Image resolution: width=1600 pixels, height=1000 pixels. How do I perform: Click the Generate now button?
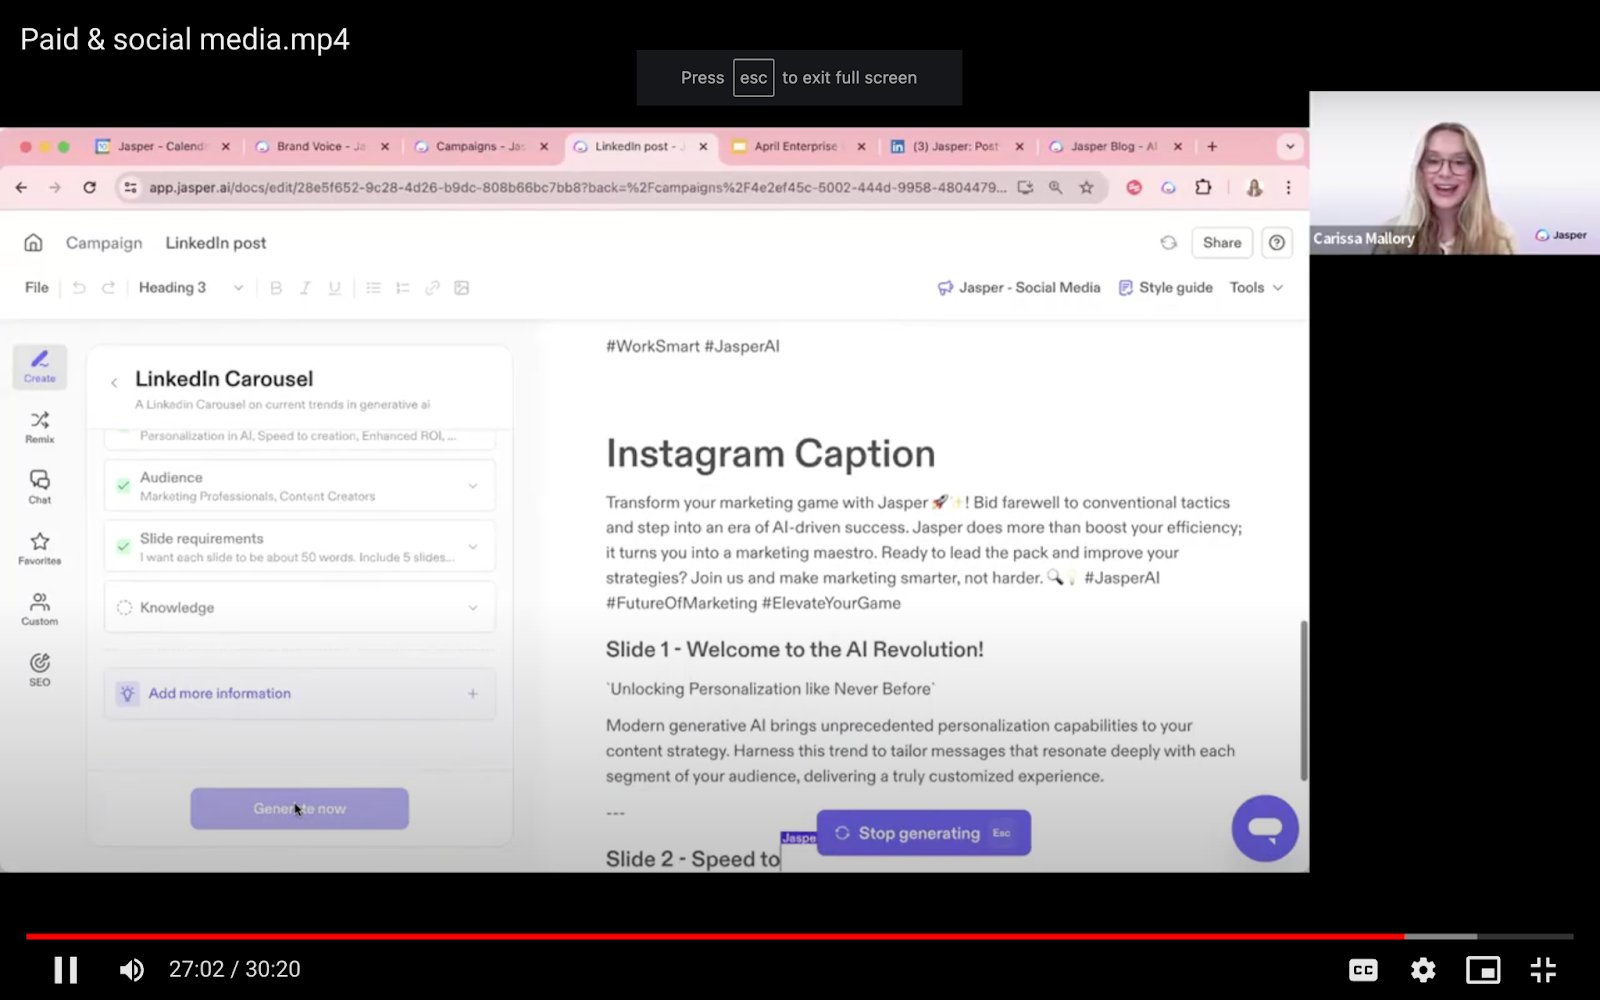tap(299, 808)
